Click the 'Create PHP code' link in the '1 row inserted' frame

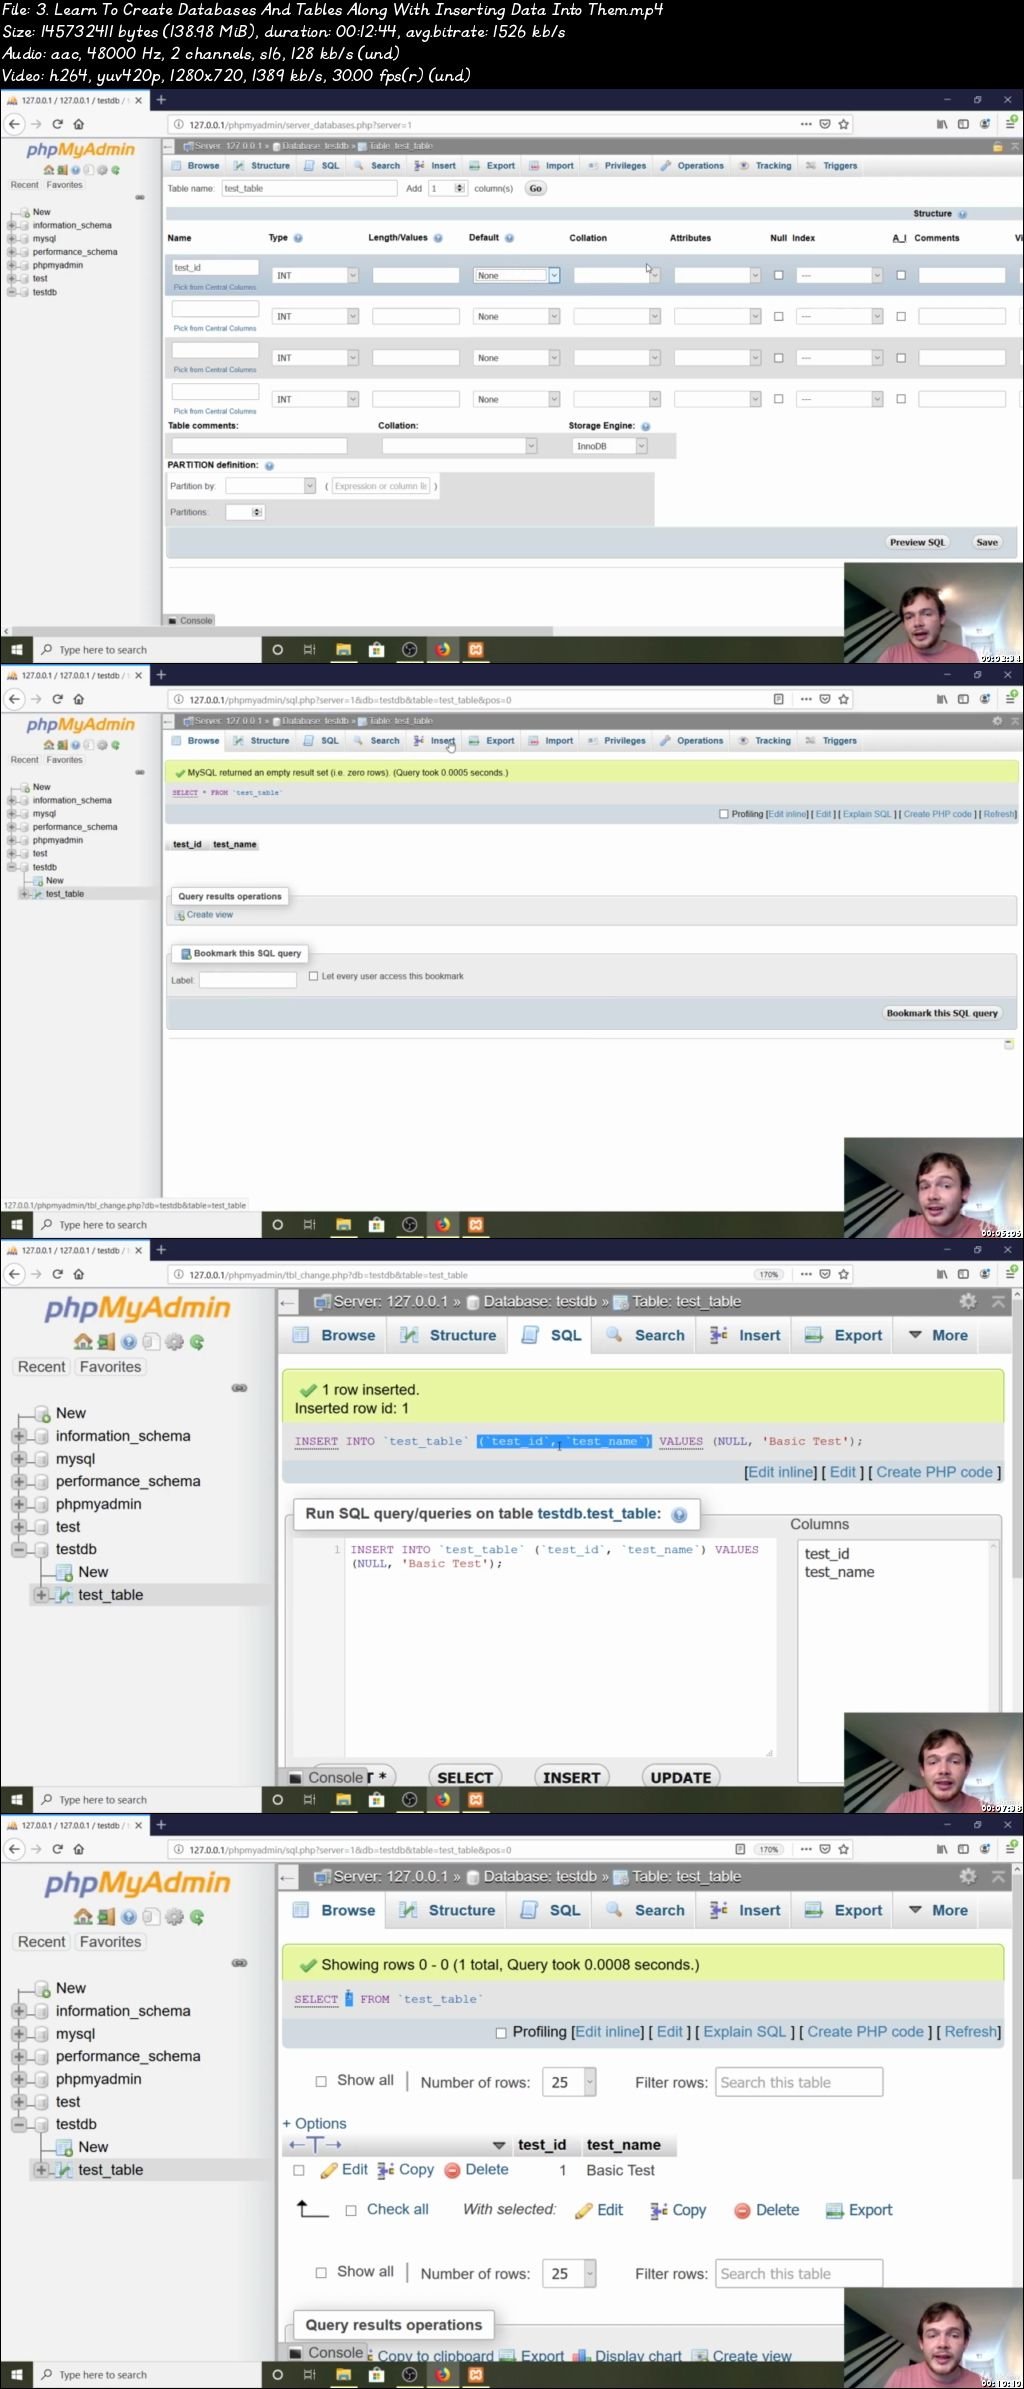pyautogui.click(x=934, y=1472)
